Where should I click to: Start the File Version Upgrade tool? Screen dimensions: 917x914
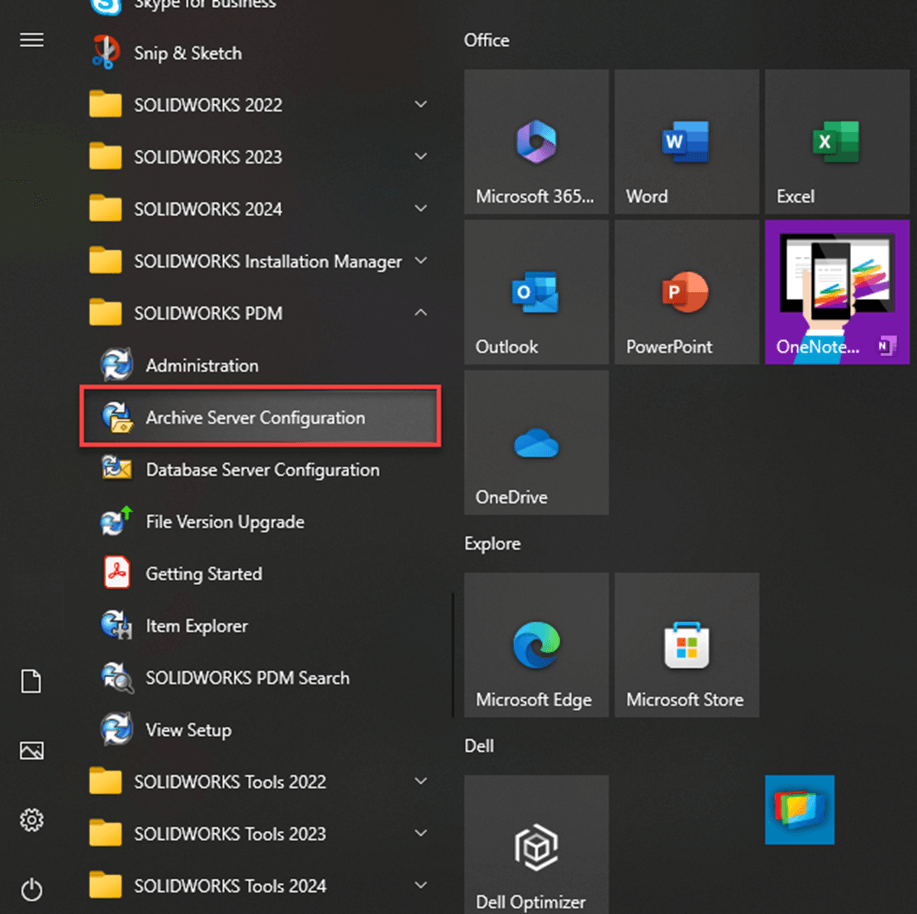click(224, 522)
